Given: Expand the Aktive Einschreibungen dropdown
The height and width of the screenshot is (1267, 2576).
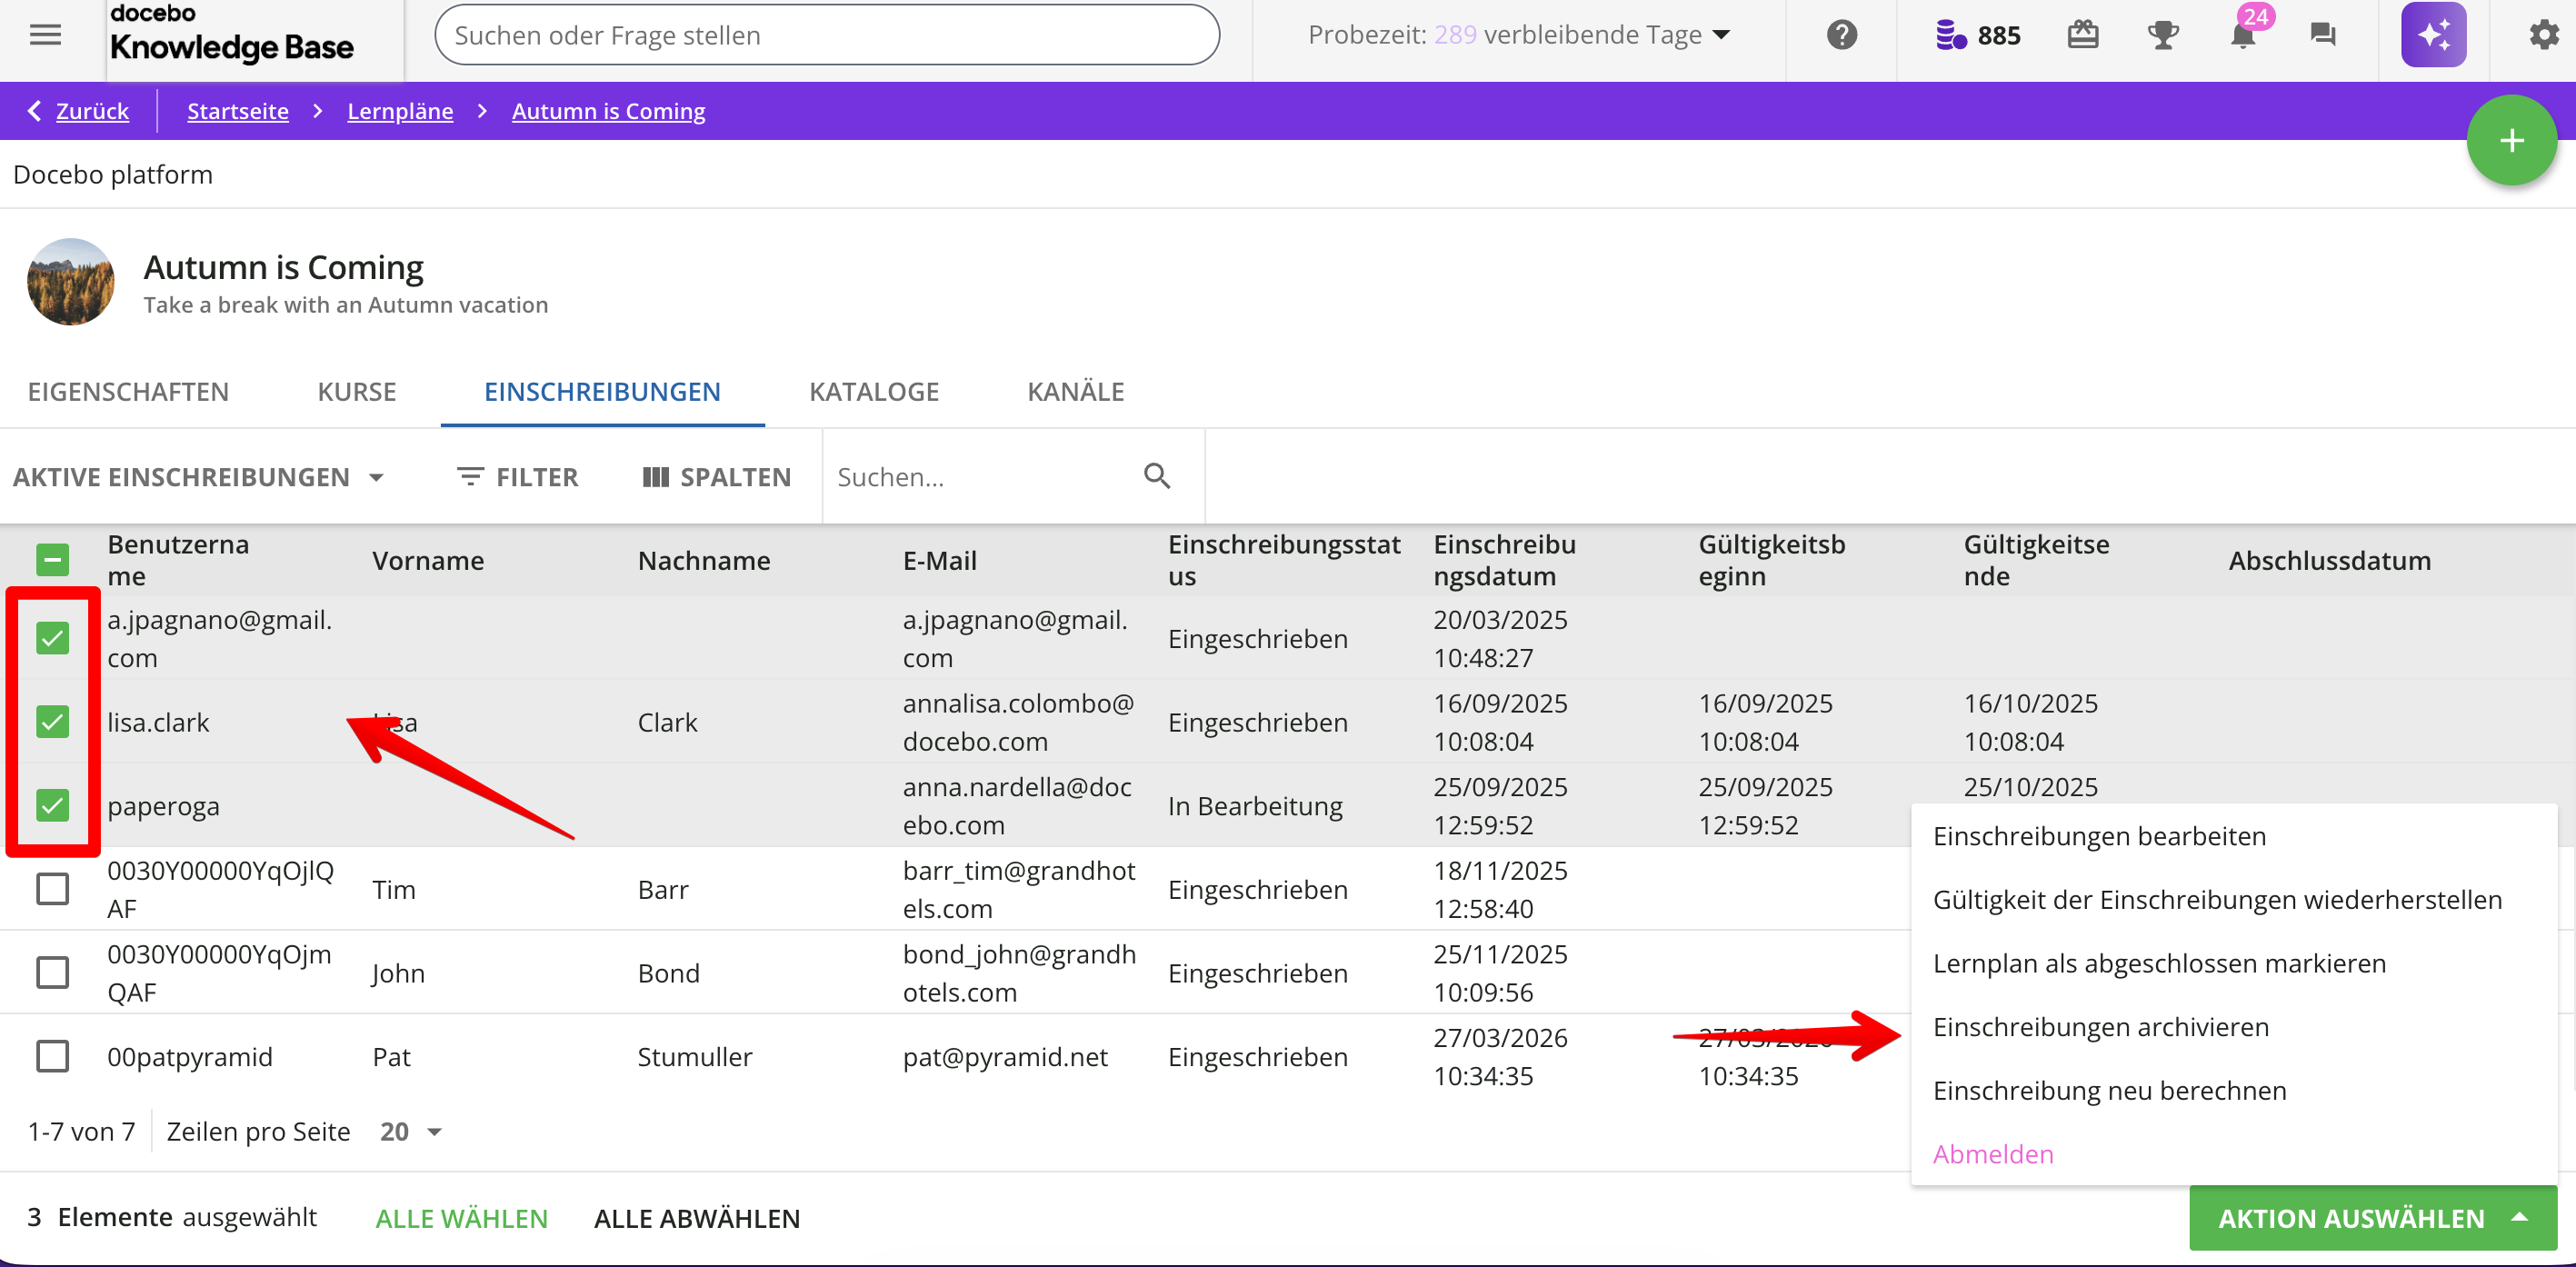Looking at the screenshot, I should coord(198,477).
